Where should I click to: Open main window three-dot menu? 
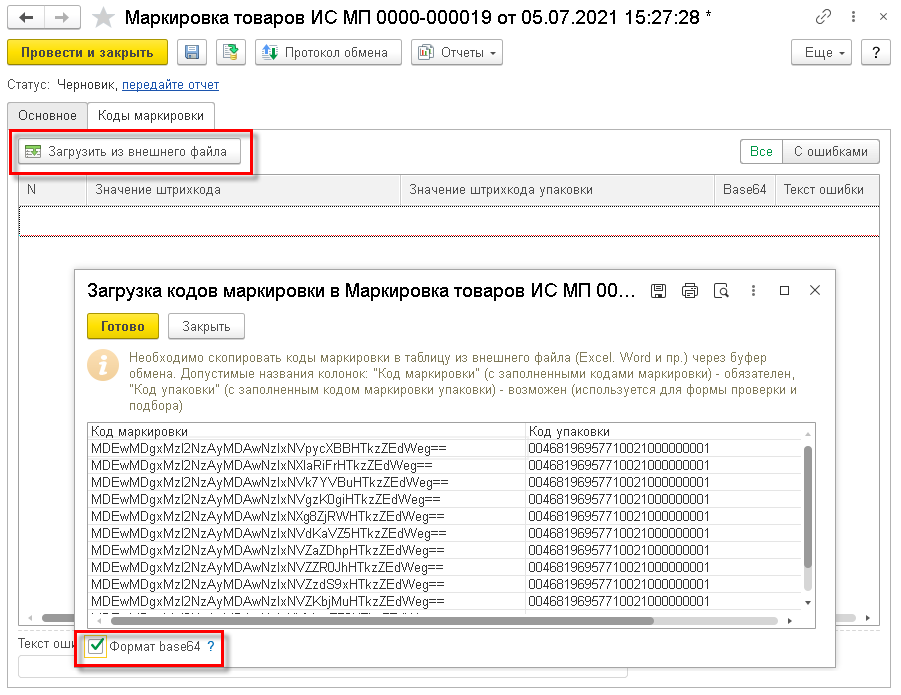pyautogui.click(x=853, y=17)
